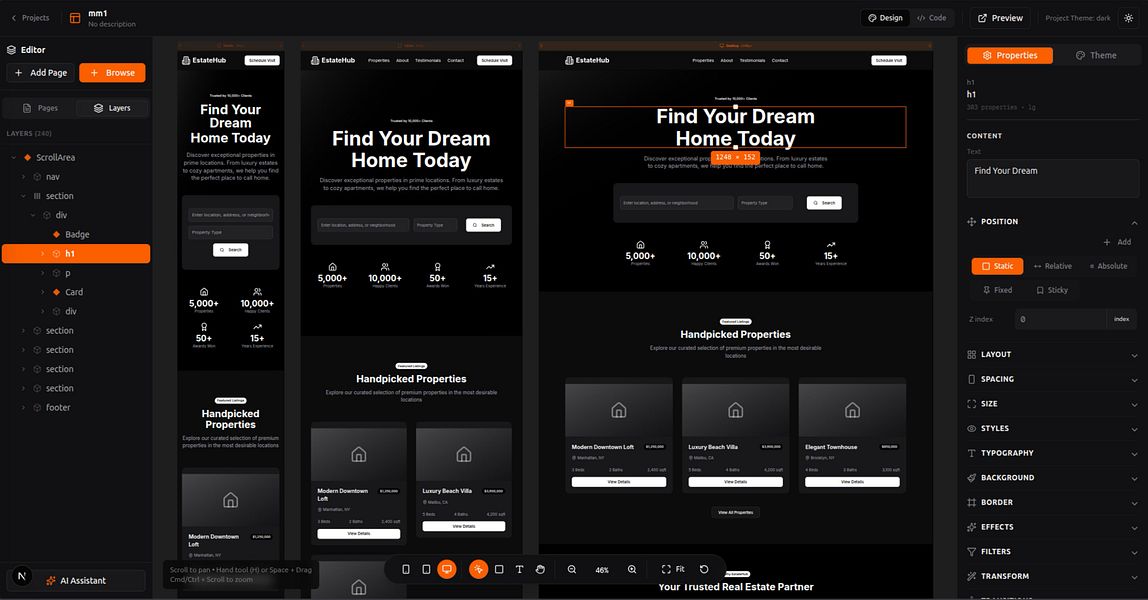Switch to Code view
Viewport: 1148px width, 600px height.
click(931, 18)
